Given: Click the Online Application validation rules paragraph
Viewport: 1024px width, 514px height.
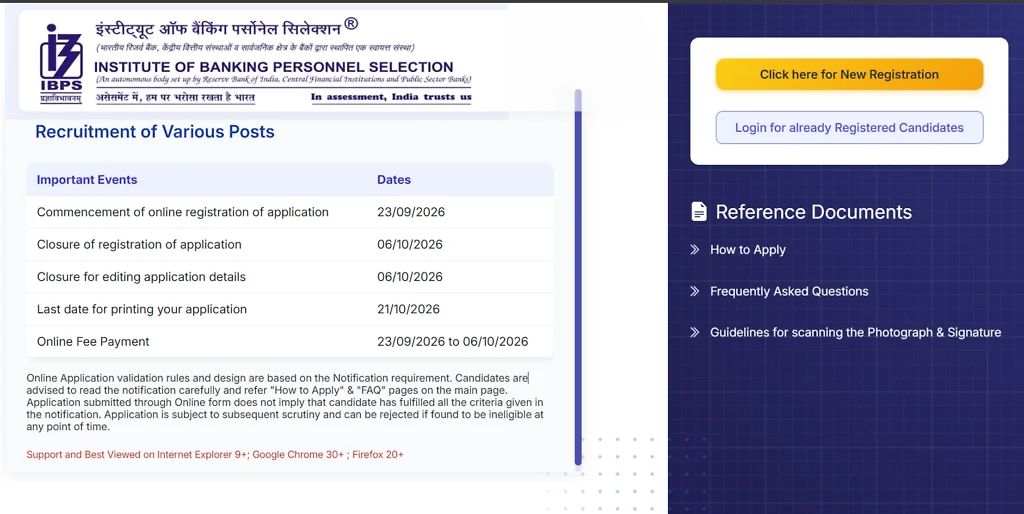Looking at the screenshot, I should tap(285, 402).
